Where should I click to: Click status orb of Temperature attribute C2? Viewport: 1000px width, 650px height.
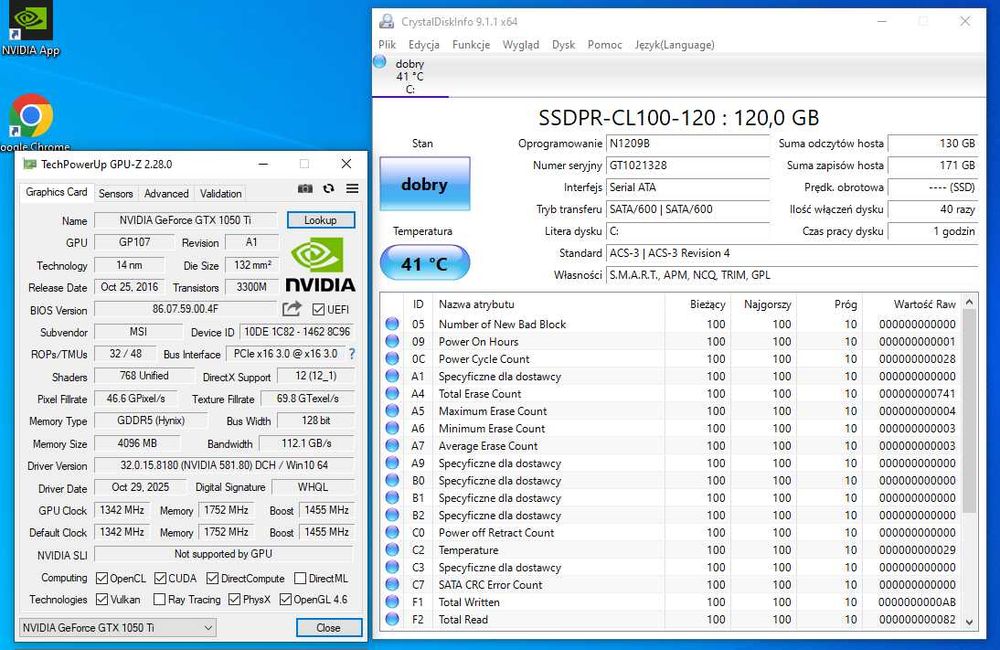pos(392,550)
